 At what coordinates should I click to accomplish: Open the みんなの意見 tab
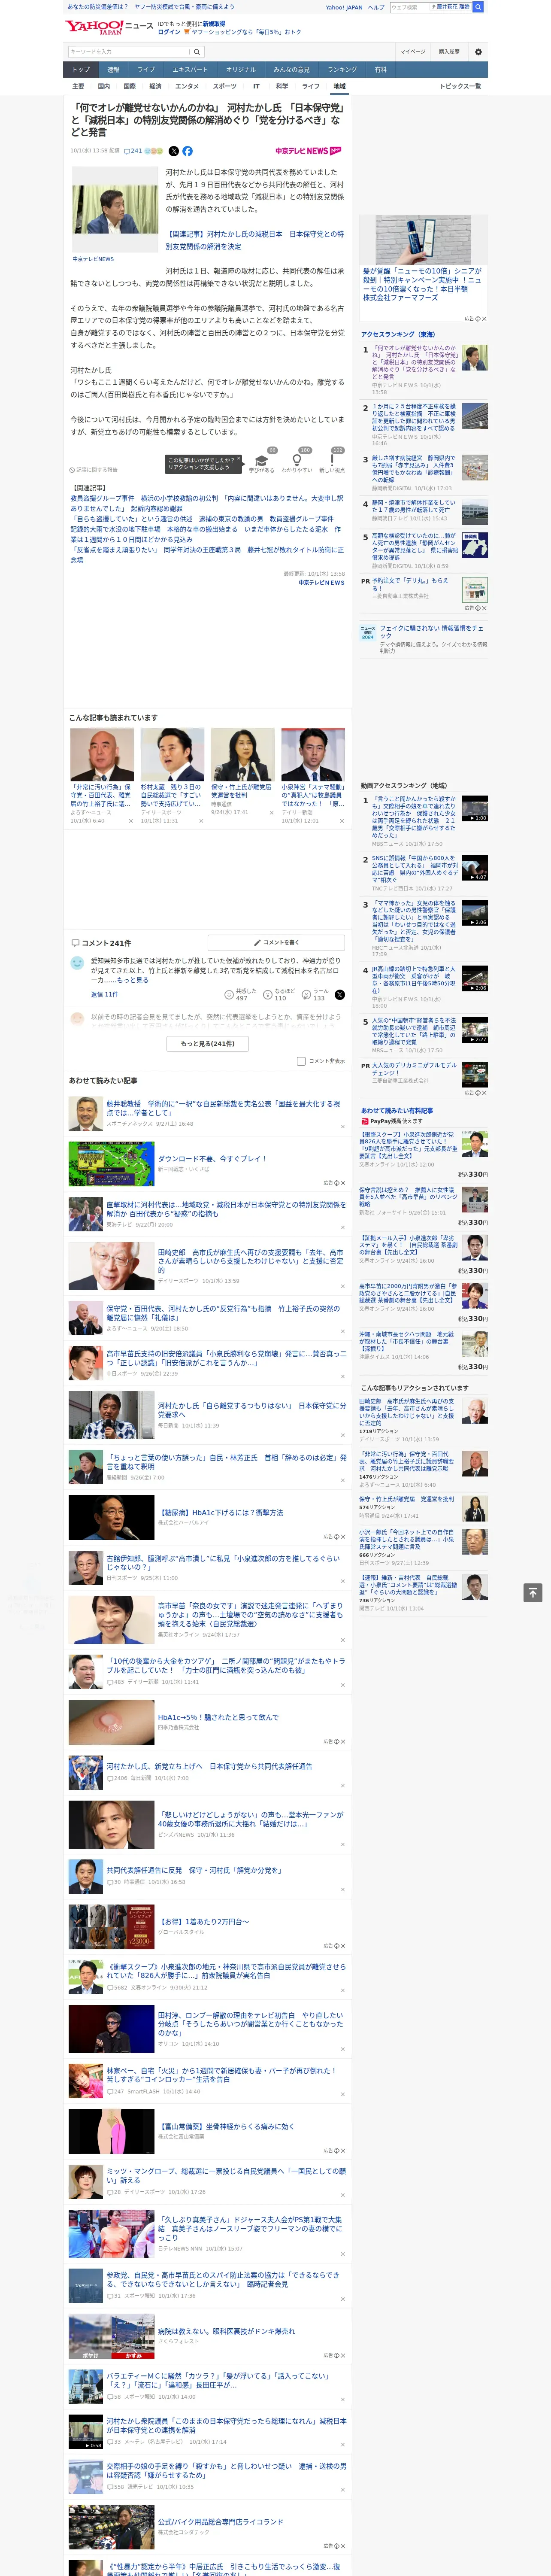[291, 70]
